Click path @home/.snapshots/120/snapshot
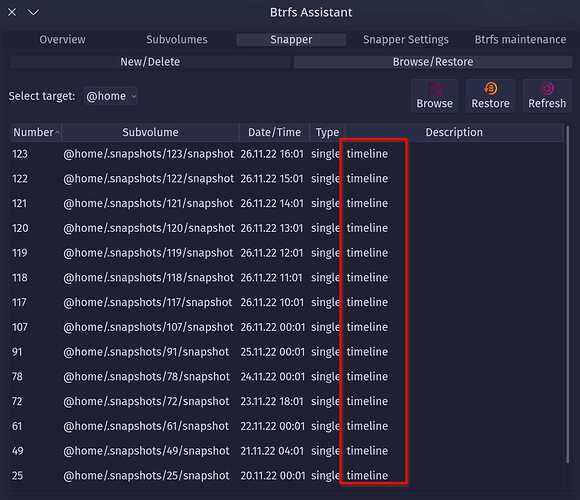Viewport: 580px width, 500px height. tap(149, 228)
